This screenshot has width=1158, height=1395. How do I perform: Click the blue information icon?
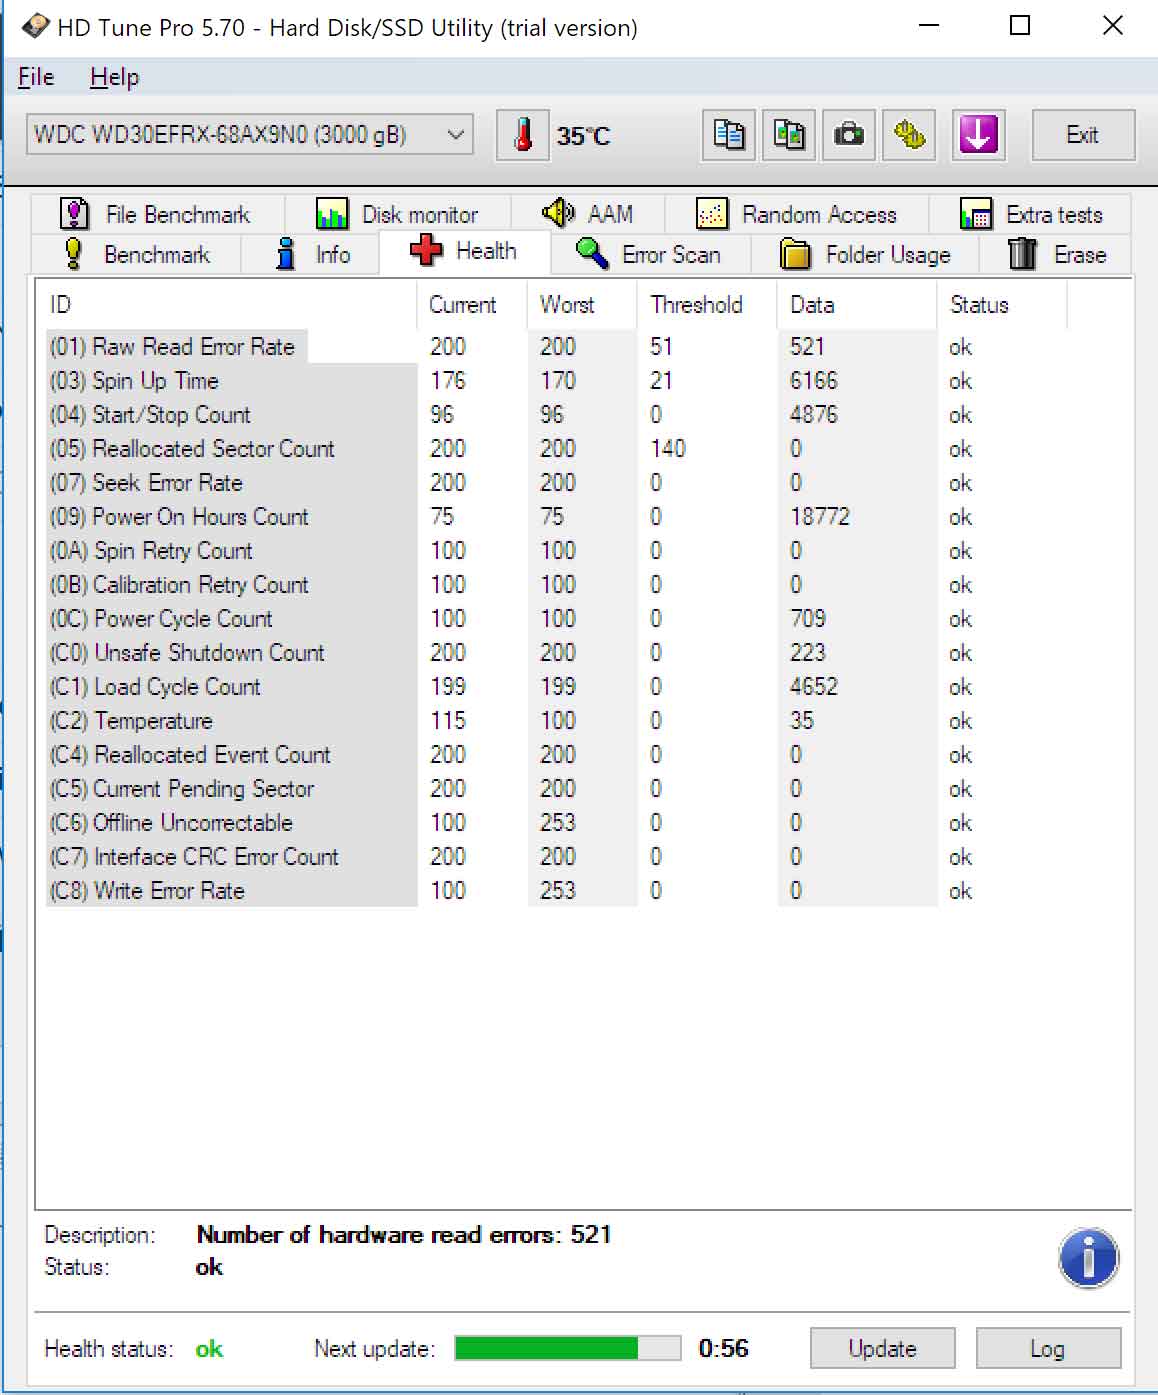1088,1258
